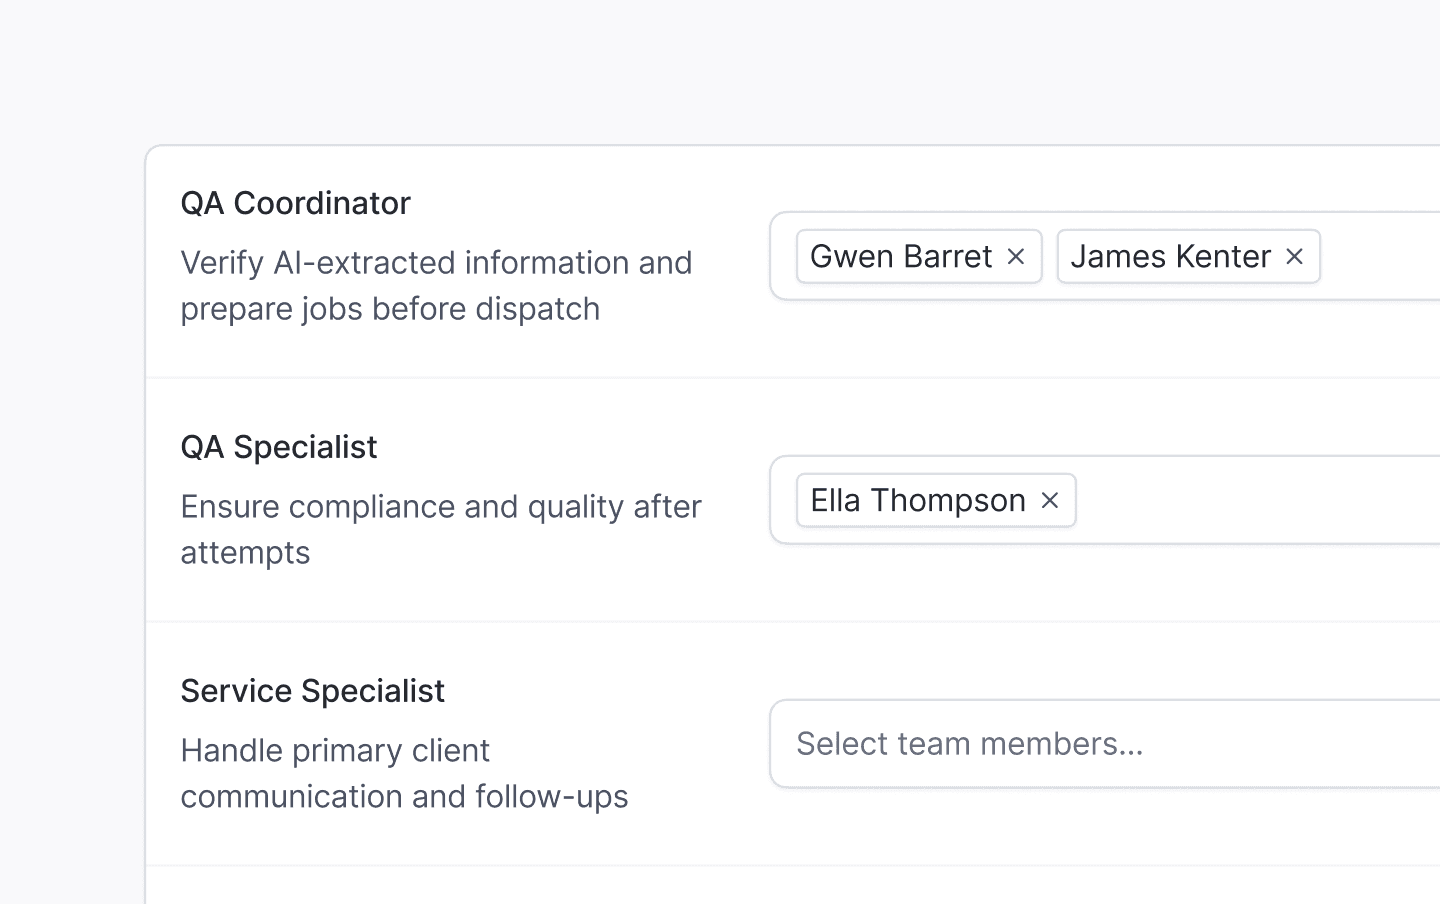The height and width of the screenshot is (904, 1440).
Task: Click the "Handle primary client communication" description
Action: [335, 751]
